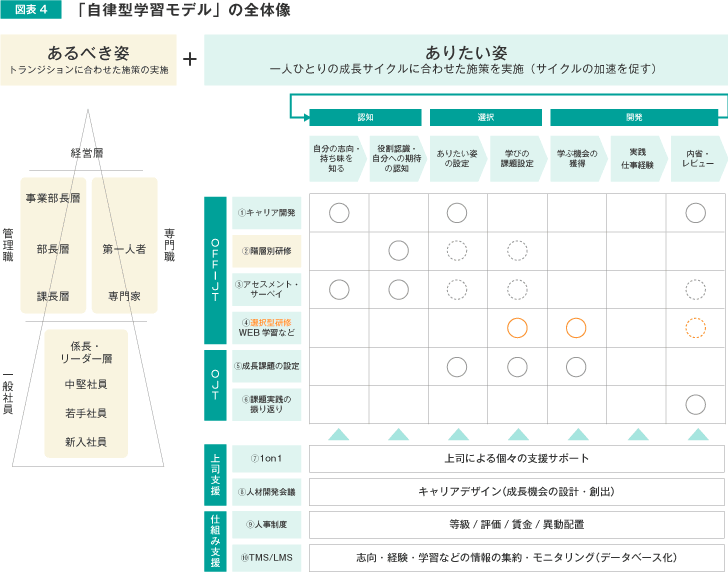The height and width of the screenshot is (586, 728).
Task: Click 階層別研修 dashed circle under 学びの課題設定
Action: (x=517, y=251)
